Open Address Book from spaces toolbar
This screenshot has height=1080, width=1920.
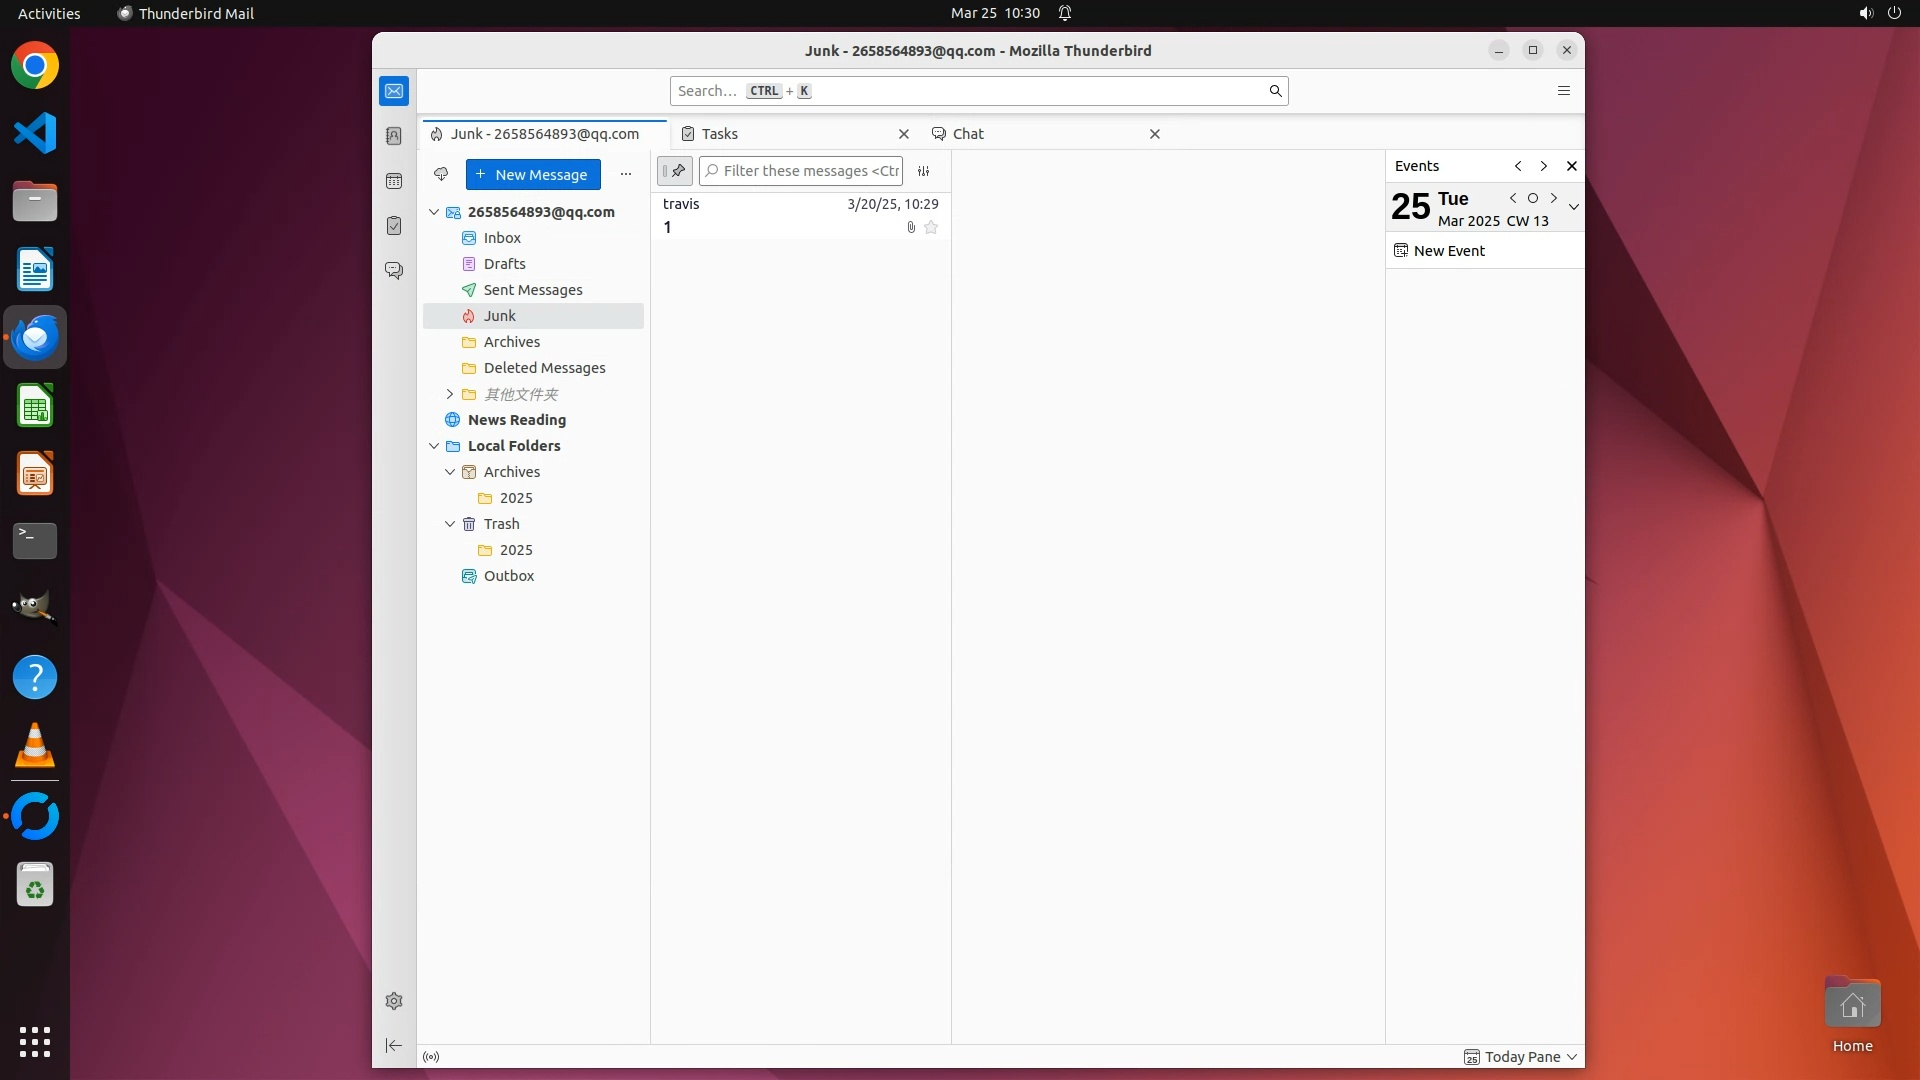click(394, 136)
